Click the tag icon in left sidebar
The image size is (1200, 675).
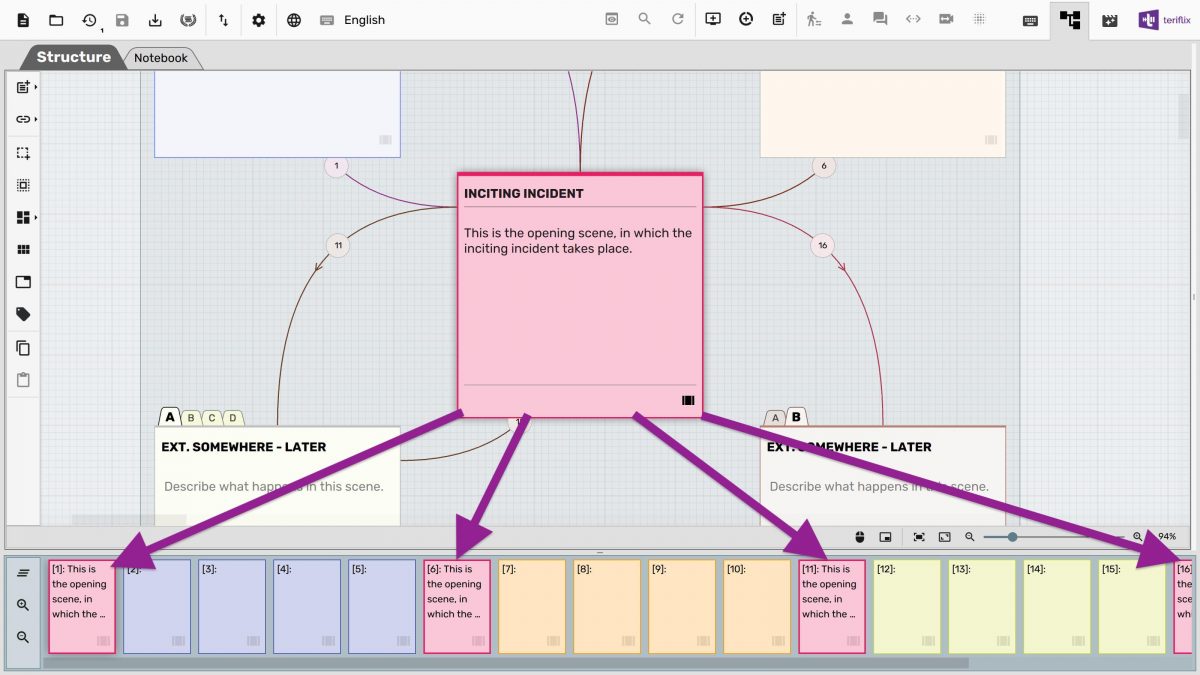click(23, 315)
